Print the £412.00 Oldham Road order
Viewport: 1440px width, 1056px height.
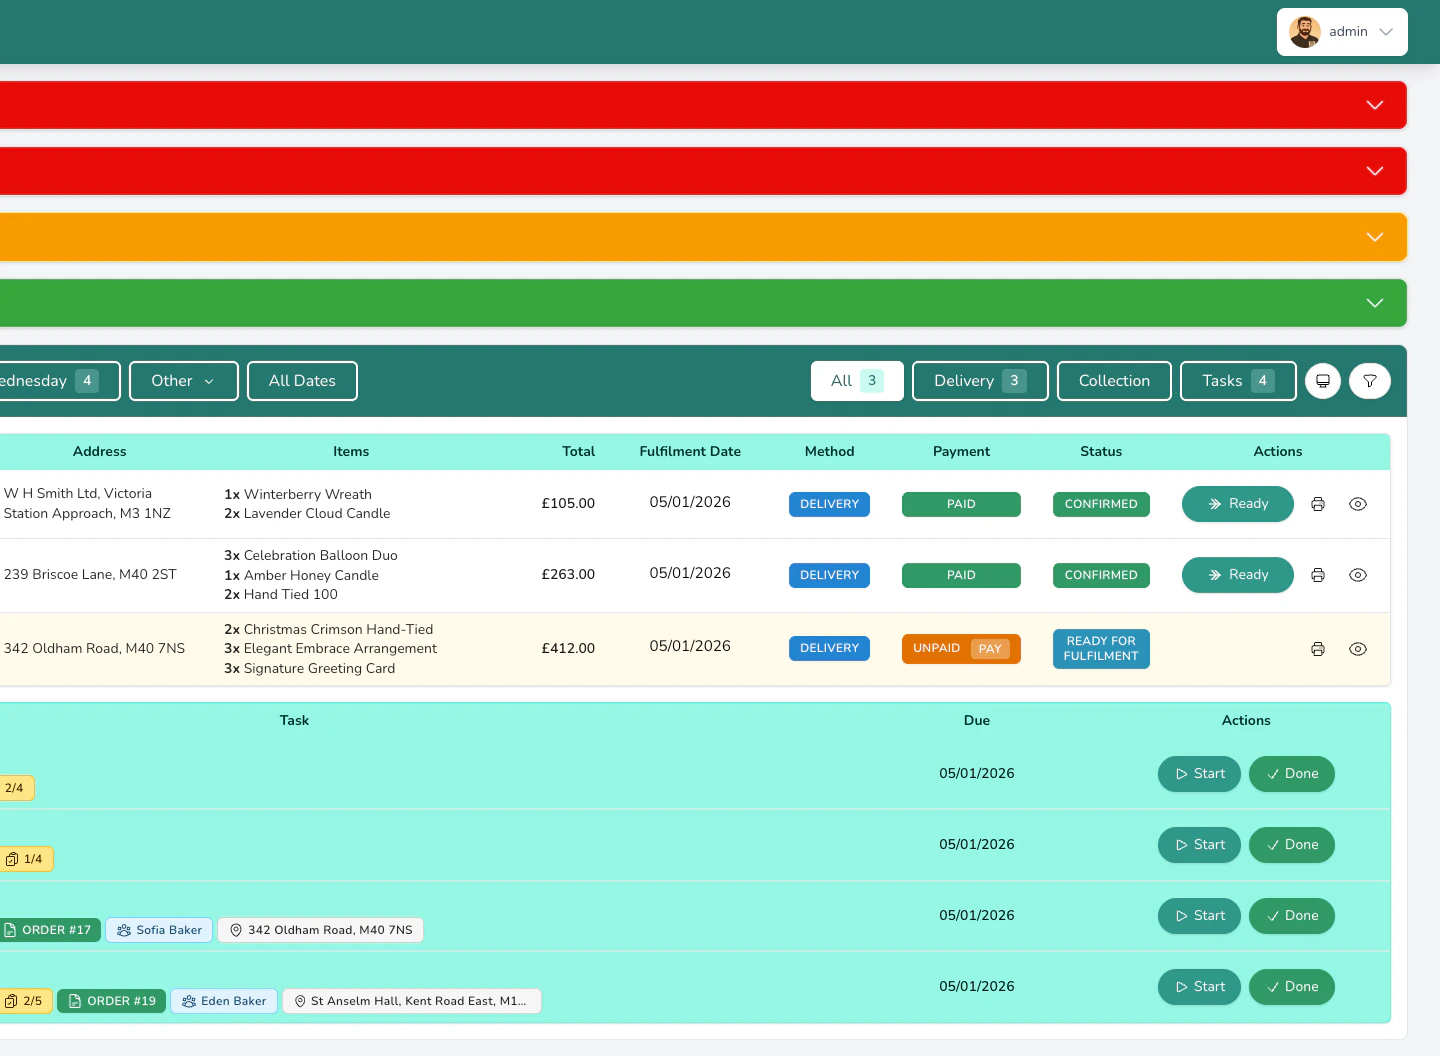(1318, 648)
